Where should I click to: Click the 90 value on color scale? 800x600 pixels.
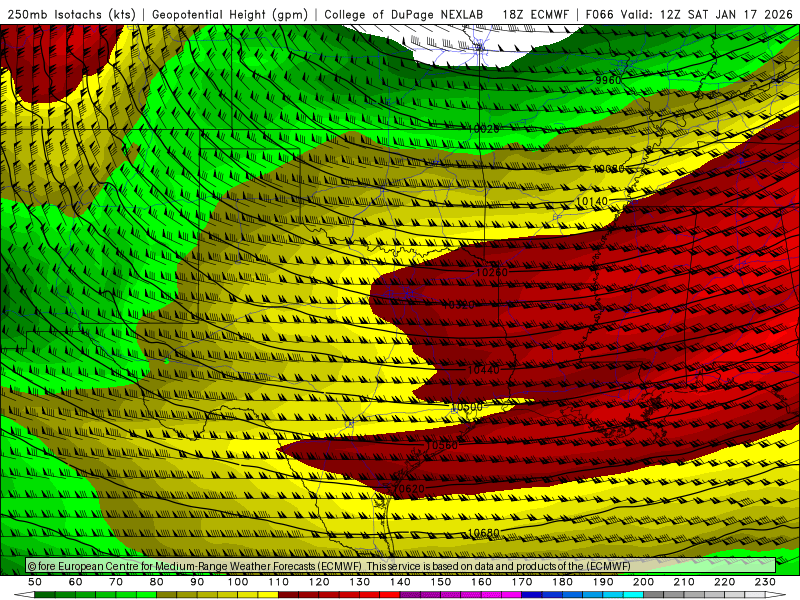click(197, 582)
